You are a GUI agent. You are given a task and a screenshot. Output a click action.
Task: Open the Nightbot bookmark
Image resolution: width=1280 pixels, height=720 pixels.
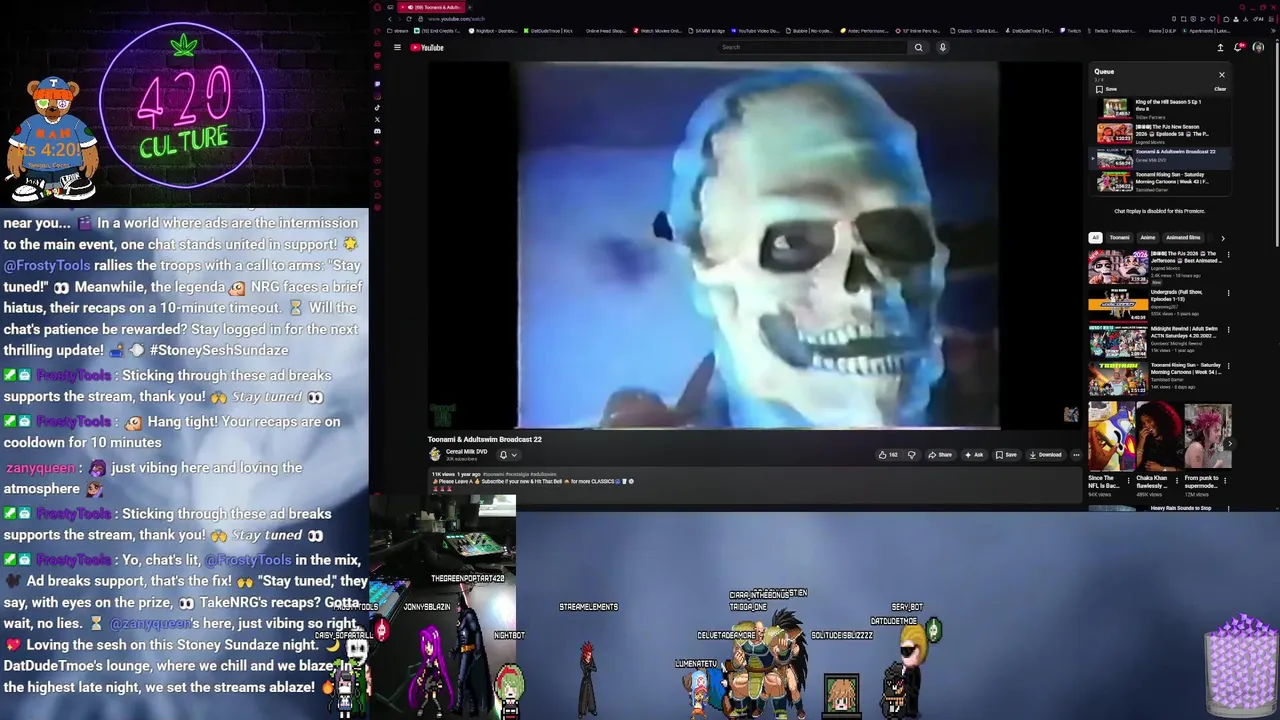(x=494, y=31)
